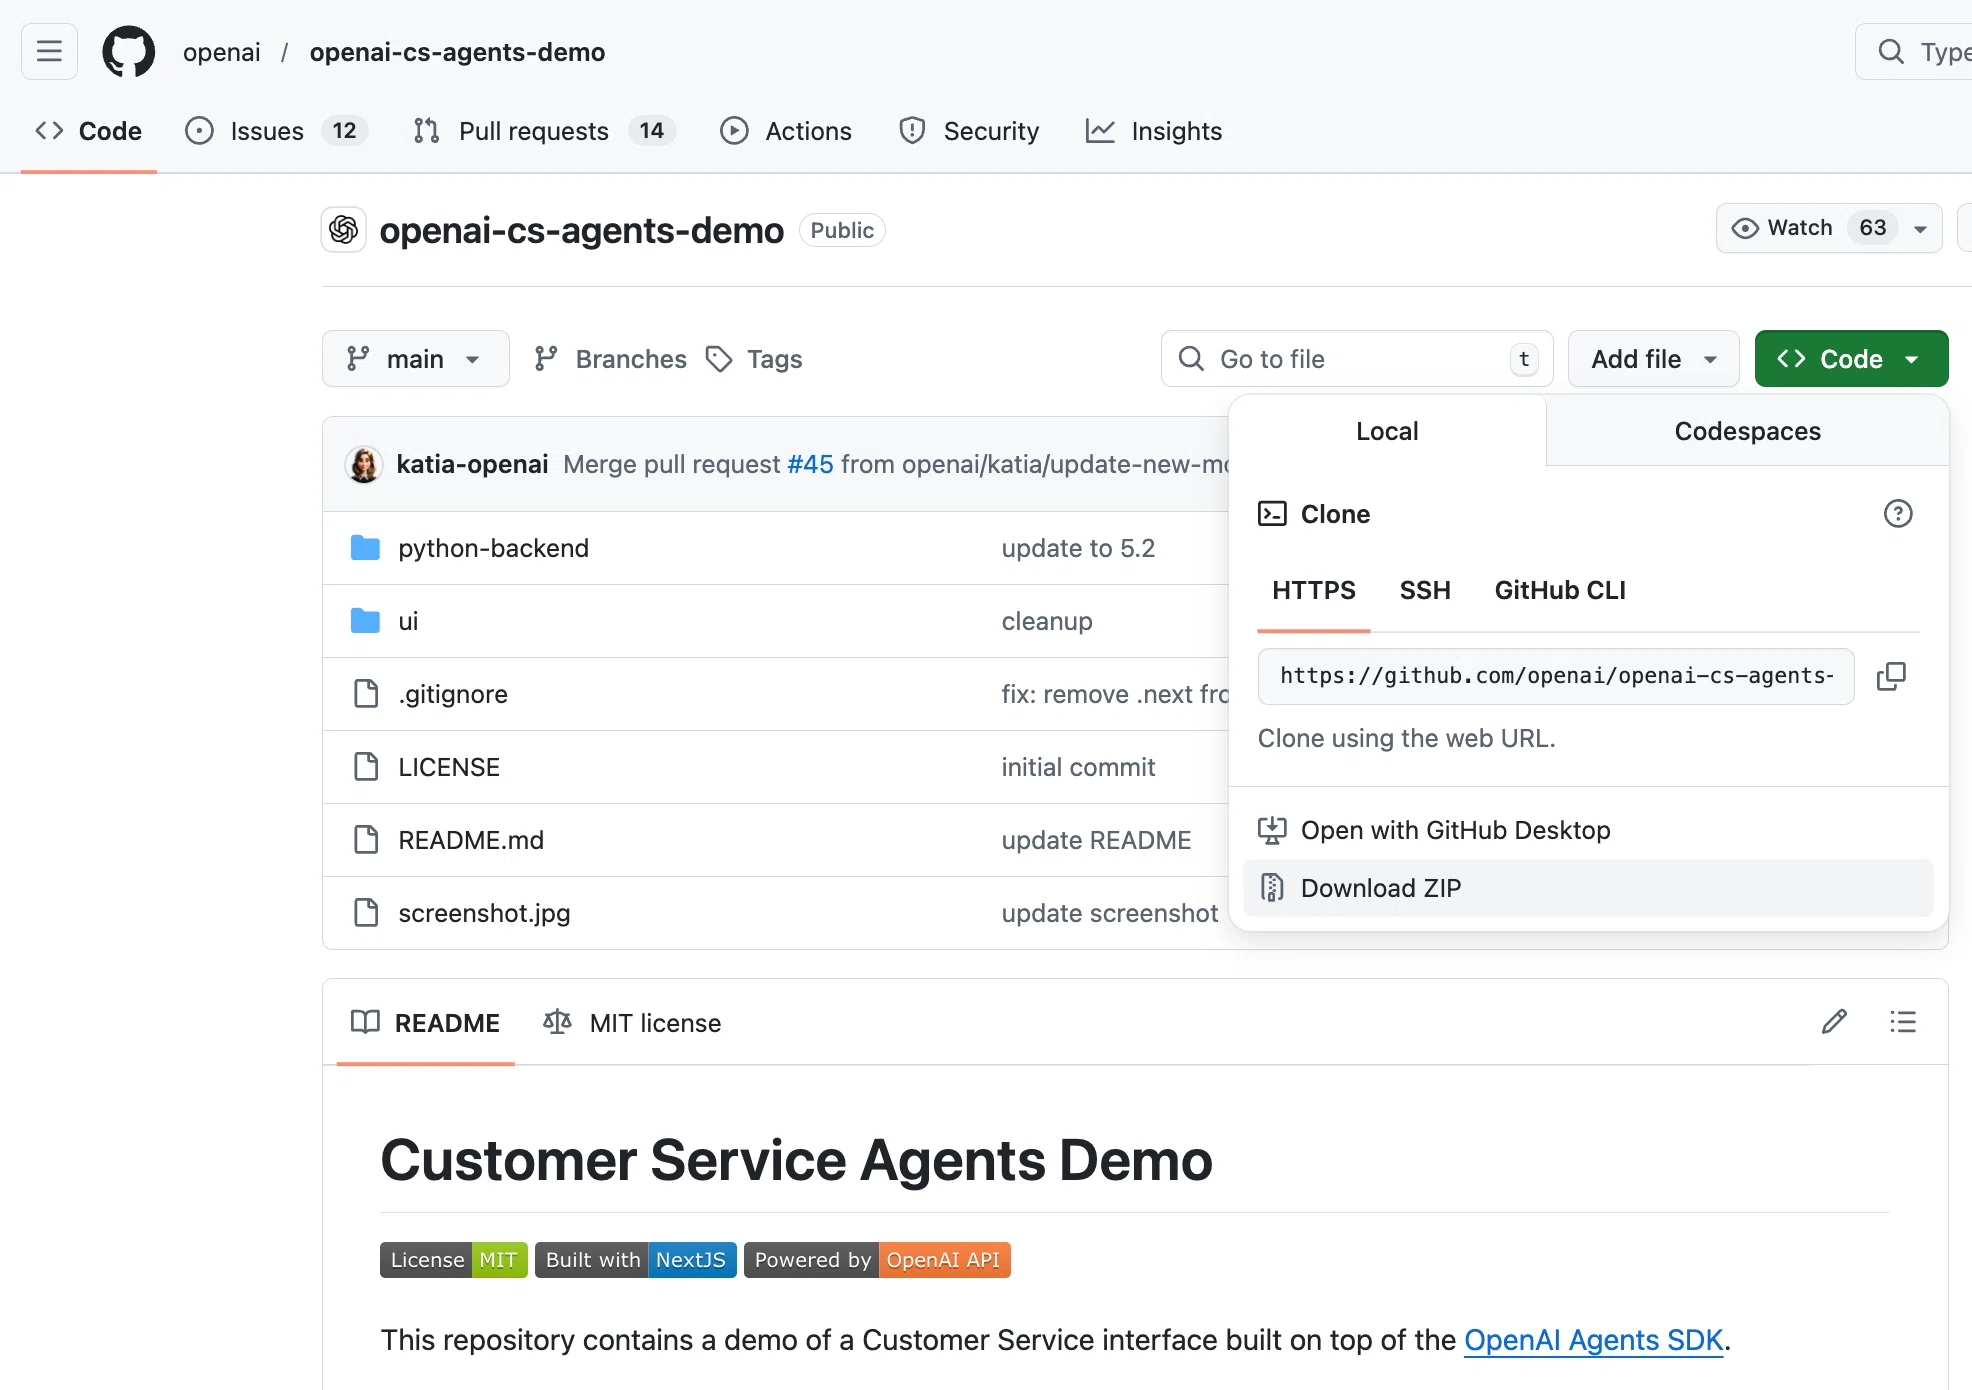Click the terminal icon beside the Clone heading
This screenshot has height=1390, width=1972.
[x=1272, y=514]
